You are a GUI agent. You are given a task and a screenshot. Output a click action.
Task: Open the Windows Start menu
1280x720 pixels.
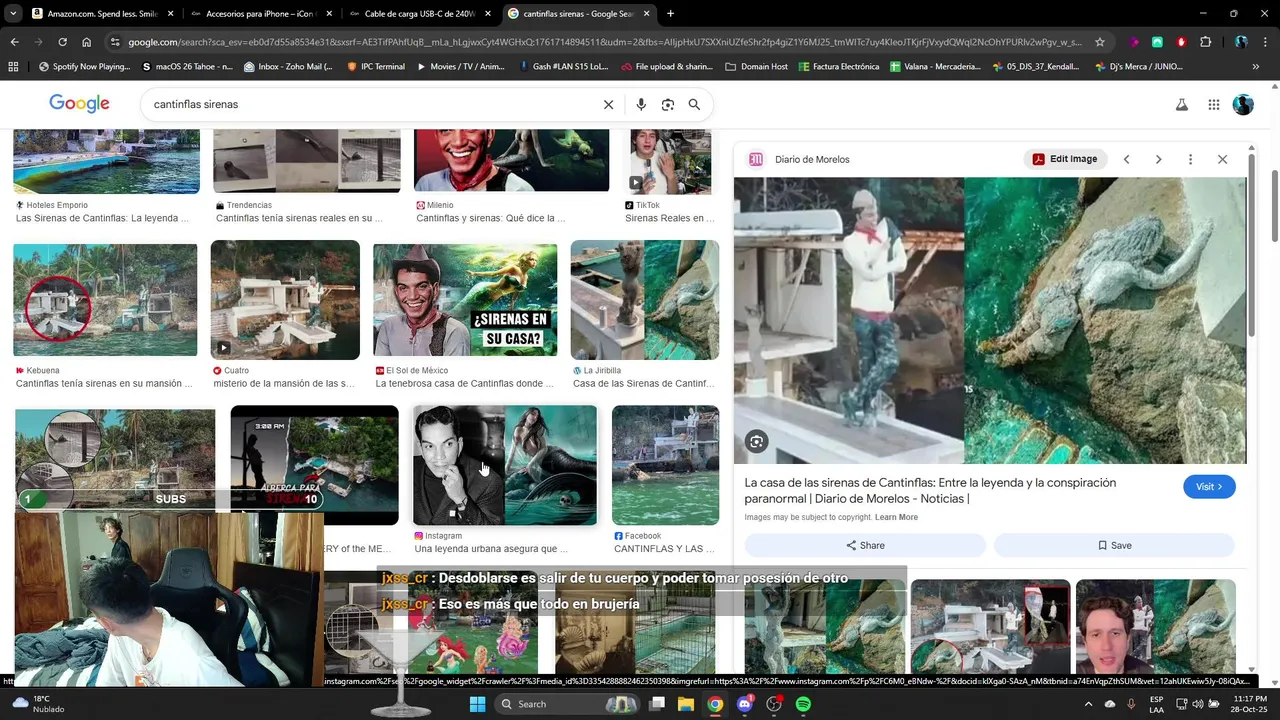click(477, 704)
